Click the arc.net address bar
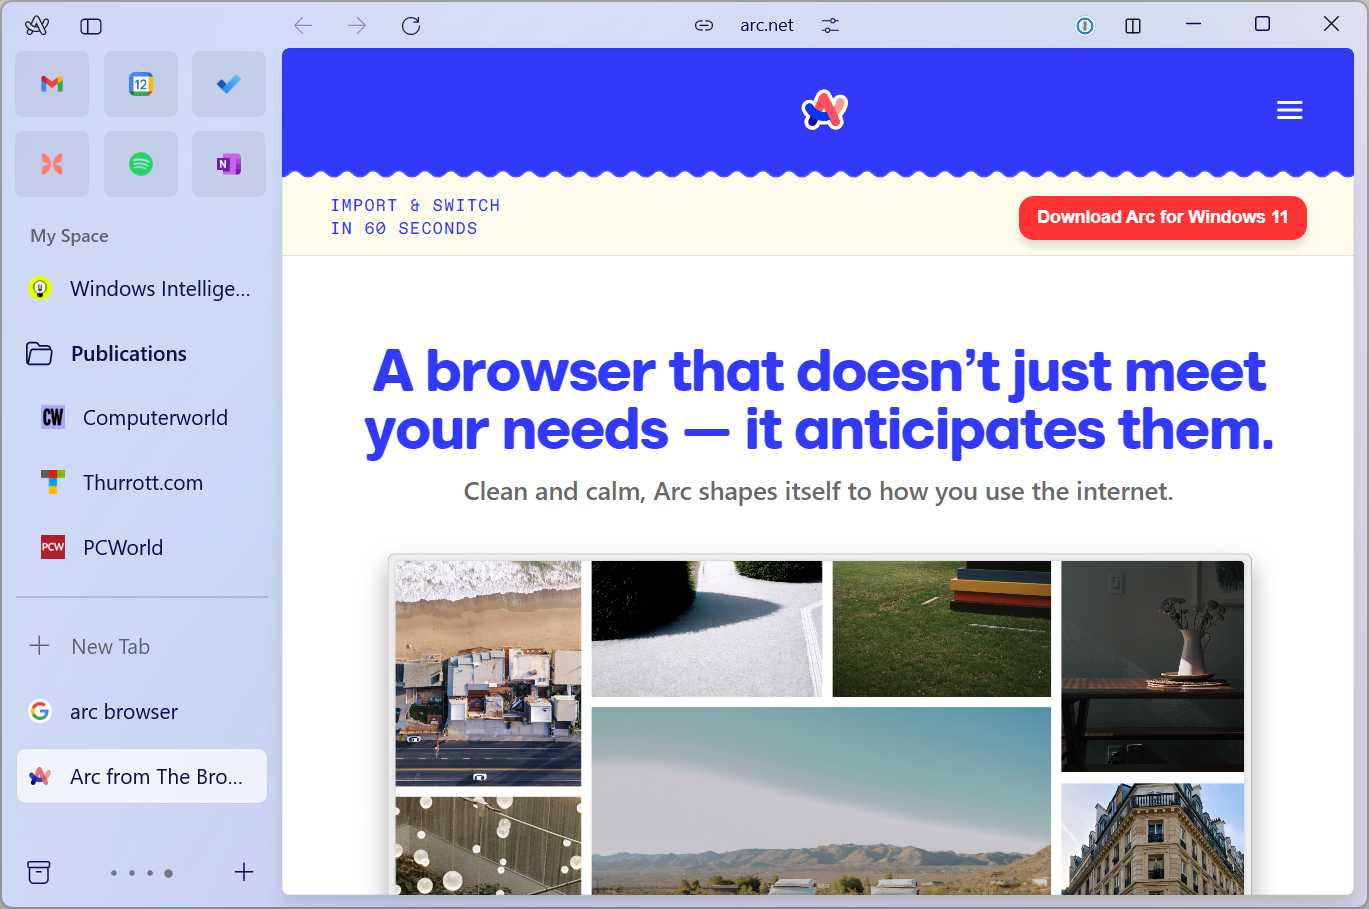Image resolution: width=1369 pixels, height=909 pixels. coord(766,25)
